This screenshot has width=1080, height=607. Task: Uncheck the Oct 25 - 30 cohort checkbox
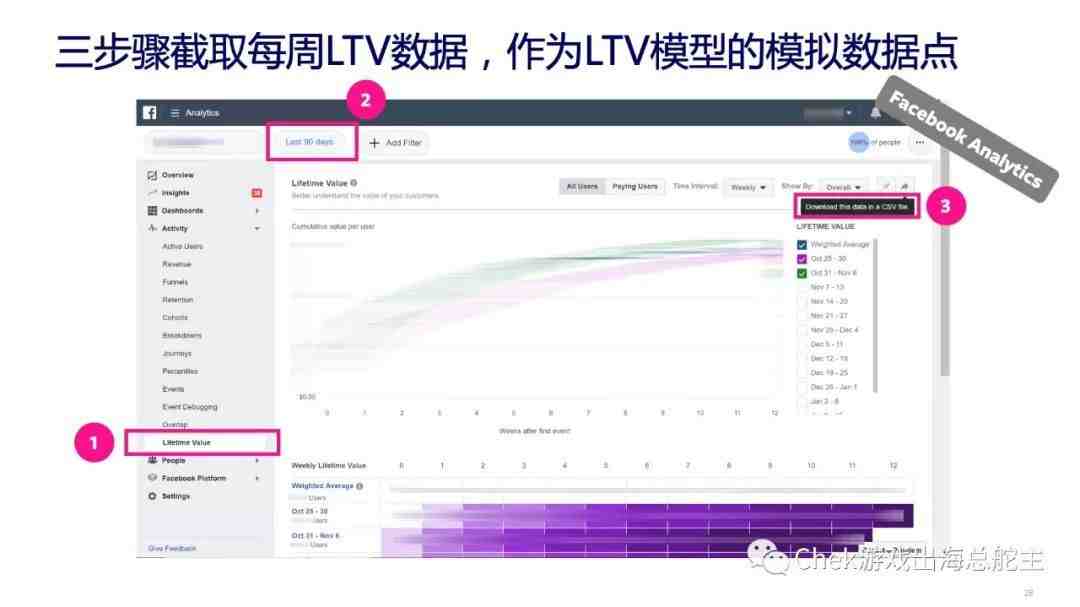click(802, 259)
